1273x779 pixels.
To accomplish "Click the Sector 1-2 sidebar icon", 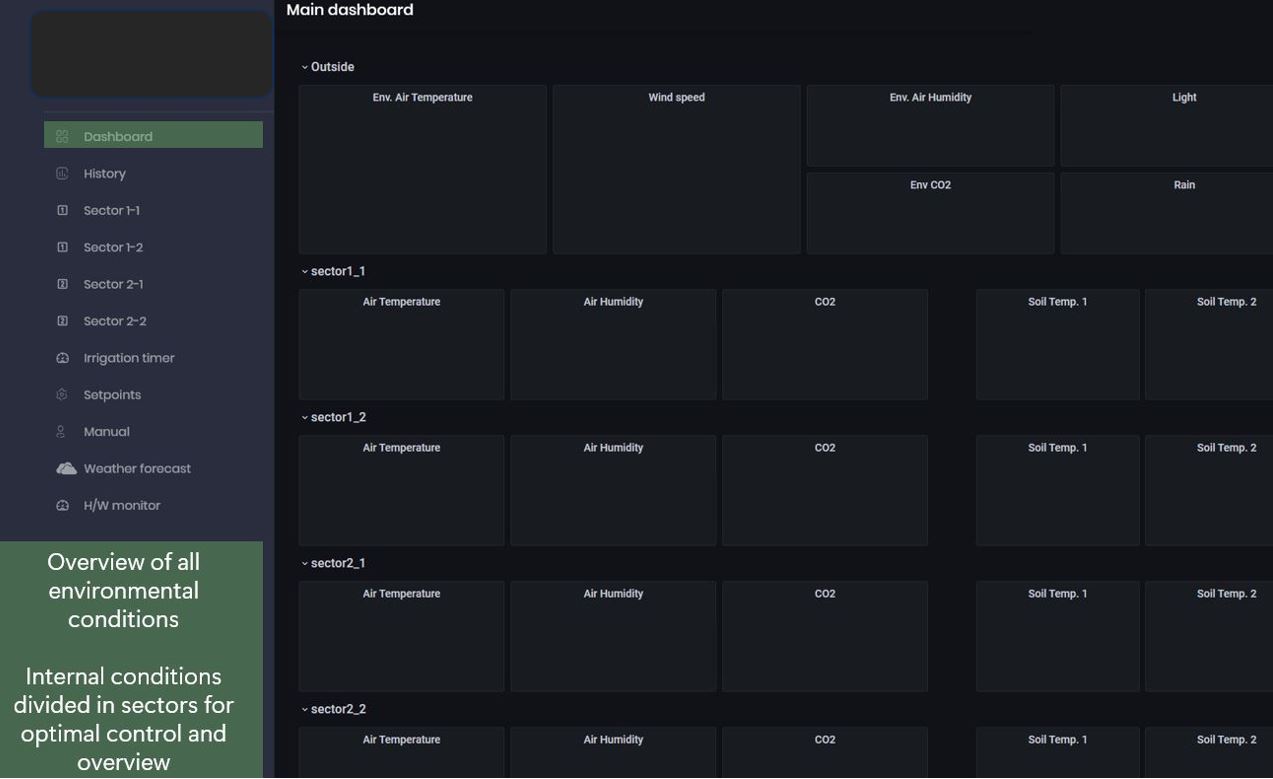I will coord(62,247).
